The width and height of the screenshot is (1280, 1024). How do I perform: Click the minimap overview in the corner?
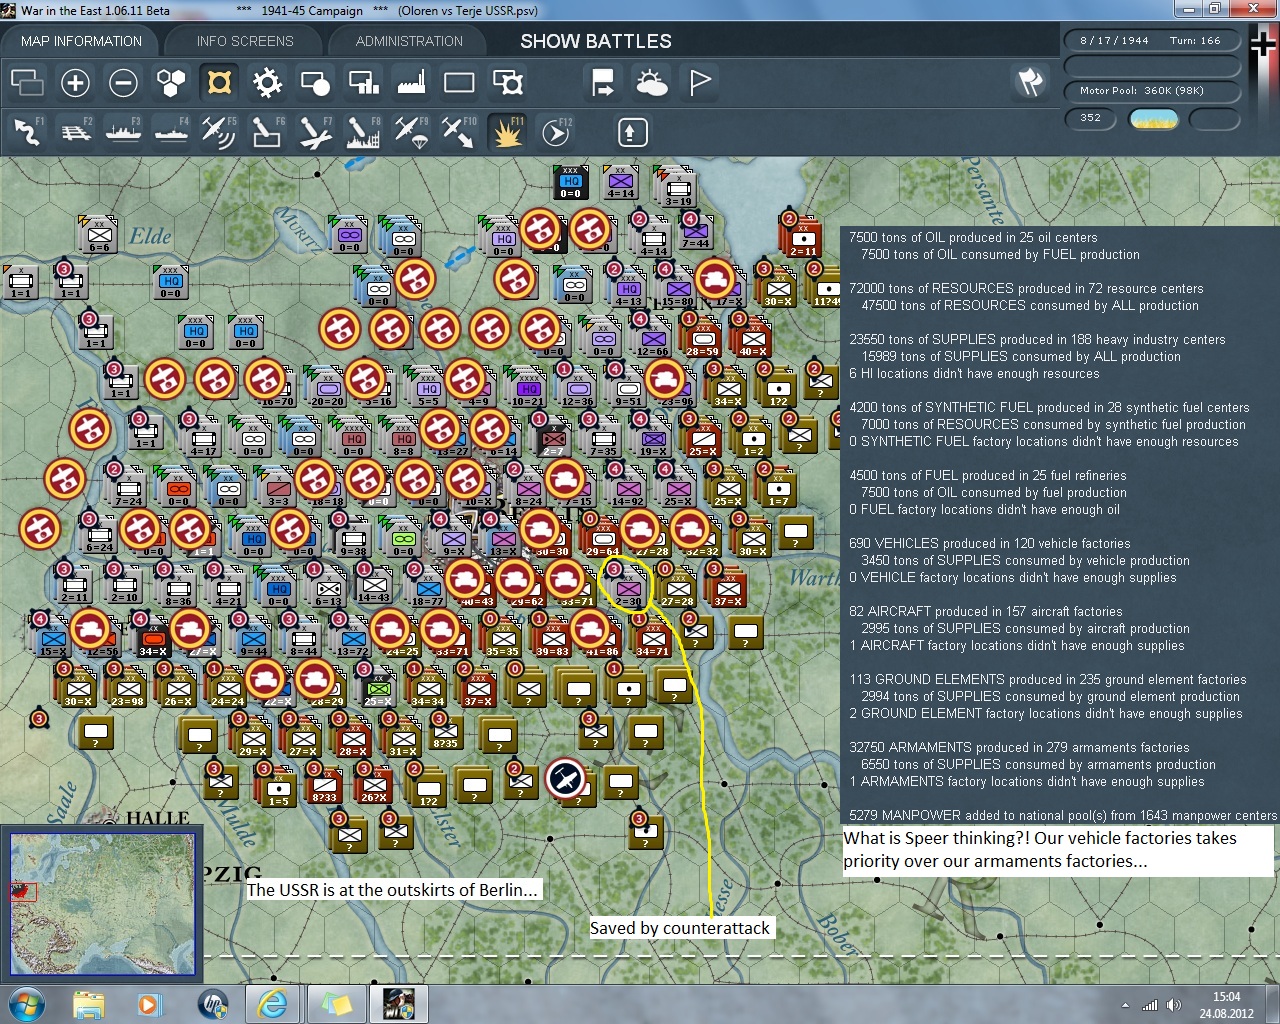(x=102, y=903)
